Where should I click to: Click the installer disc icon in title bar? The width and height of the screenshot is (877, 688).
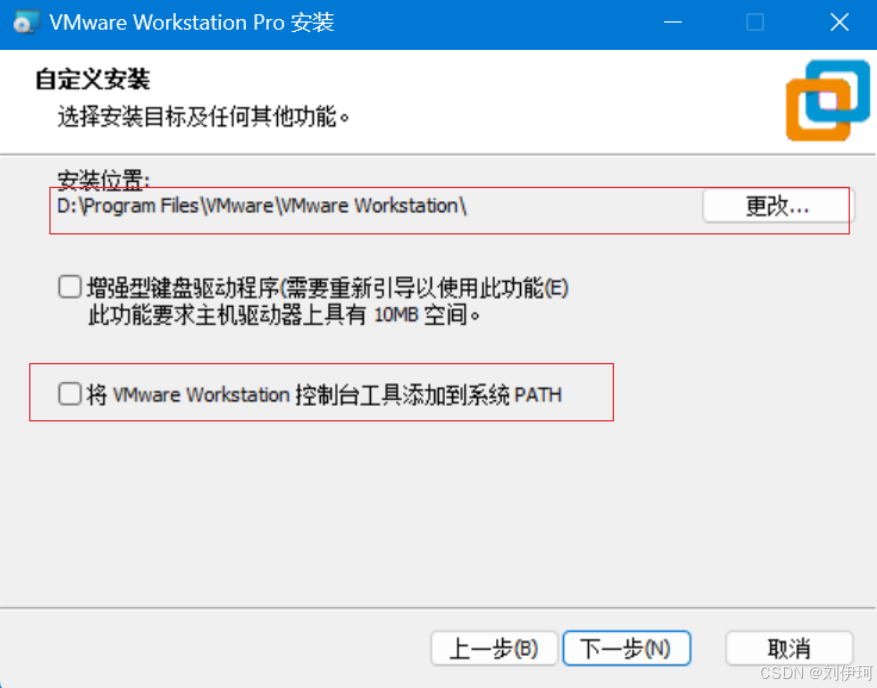click(x=26, y=22)
